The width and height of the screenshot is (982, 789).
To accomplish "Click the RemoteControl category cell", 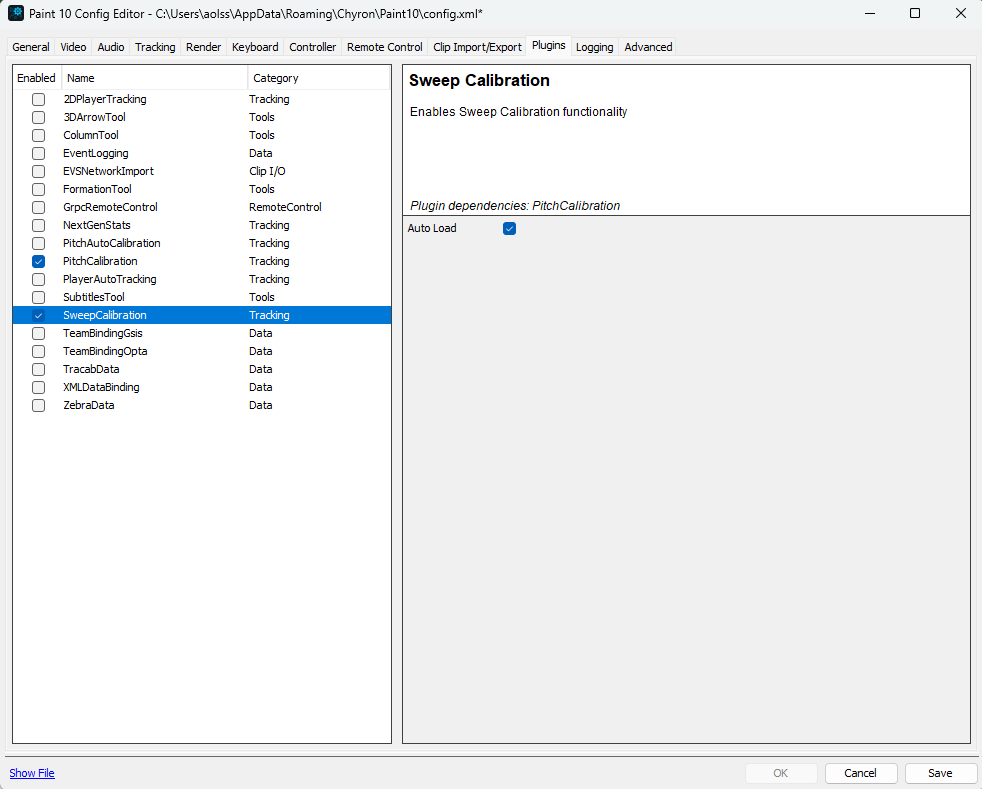I will pyautogui.click(x=285, y=207).
